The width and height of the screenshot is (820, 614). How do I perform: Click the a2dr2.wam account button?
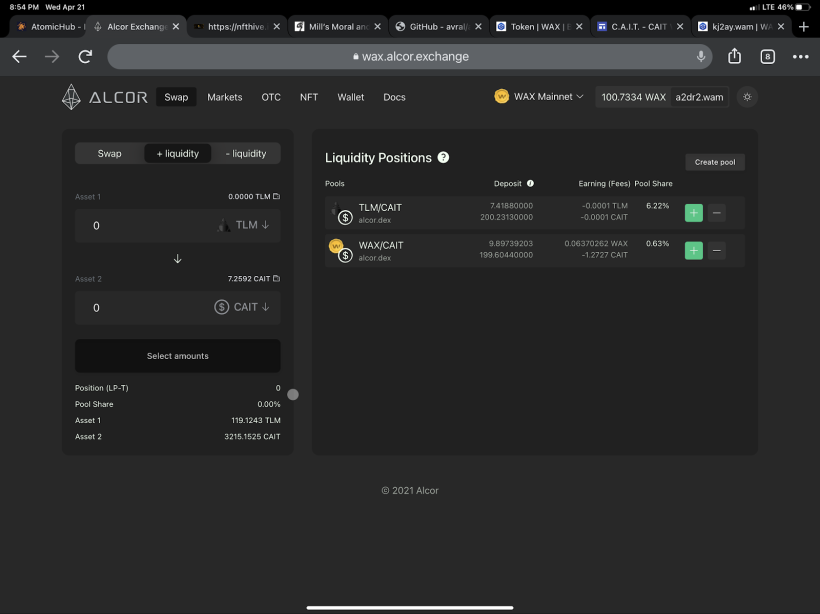coord(699,97)
